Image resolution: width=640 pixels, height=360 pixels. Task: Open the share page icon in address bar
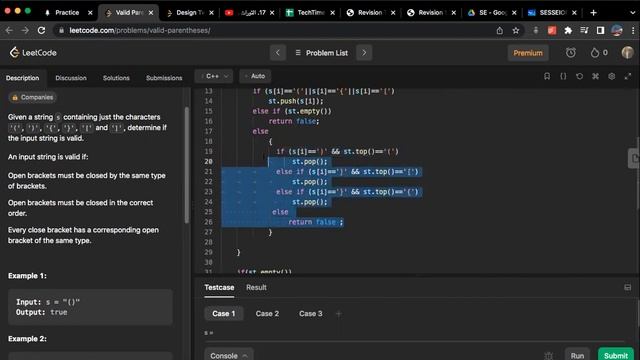pos(500,30)
